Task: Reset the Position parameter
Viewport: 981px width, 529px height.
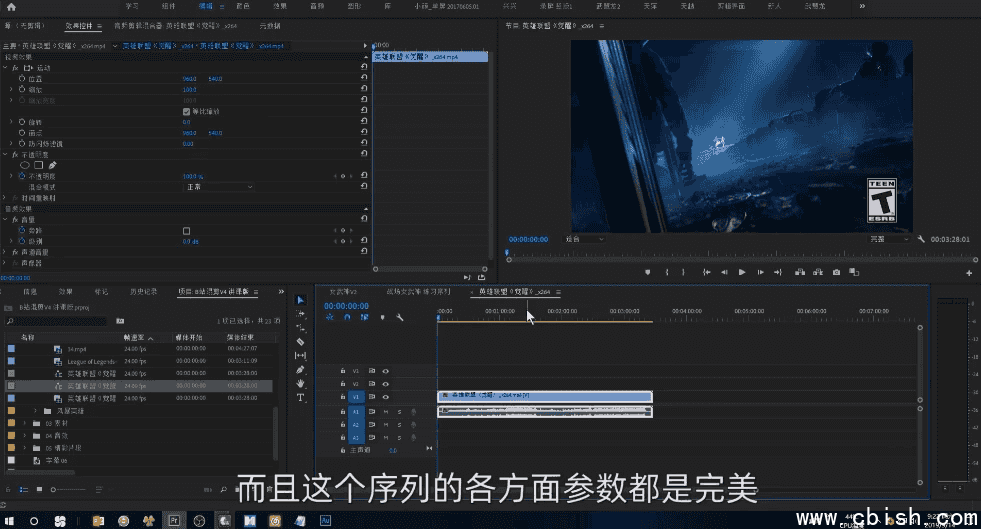Action: coord(363,78)
